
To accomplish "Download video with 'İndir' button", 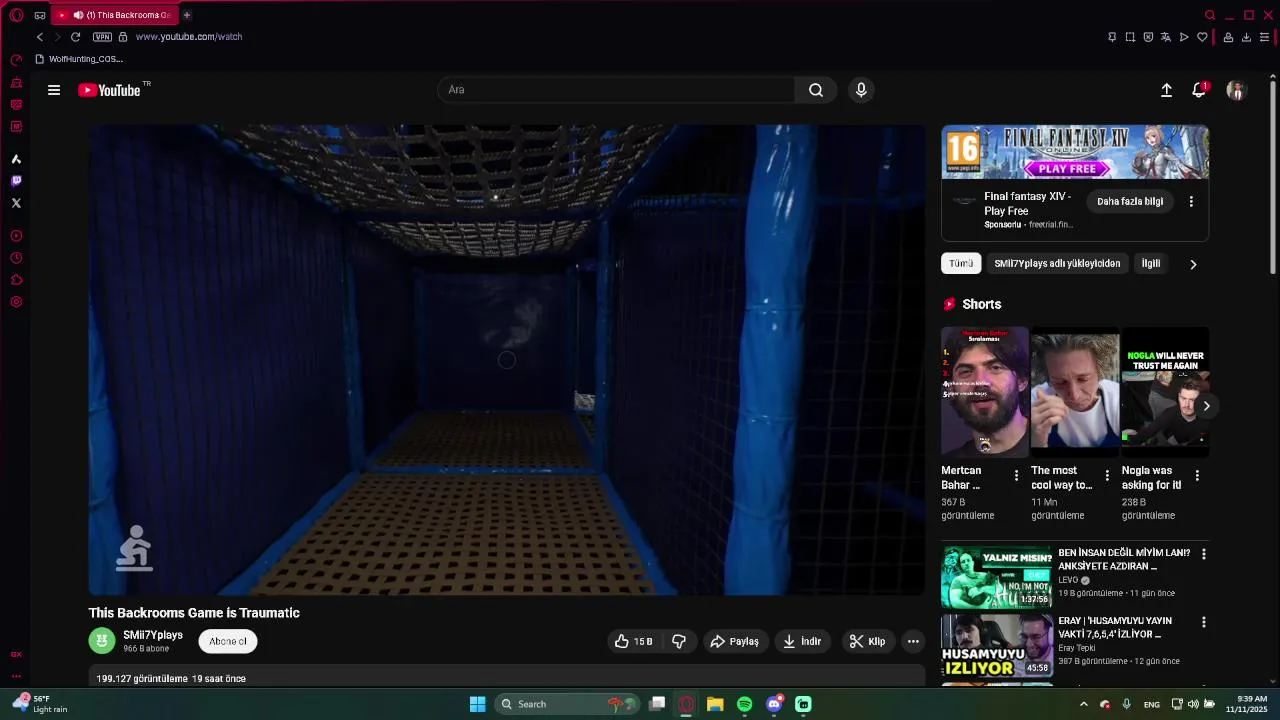I will [x=802, y=641].
